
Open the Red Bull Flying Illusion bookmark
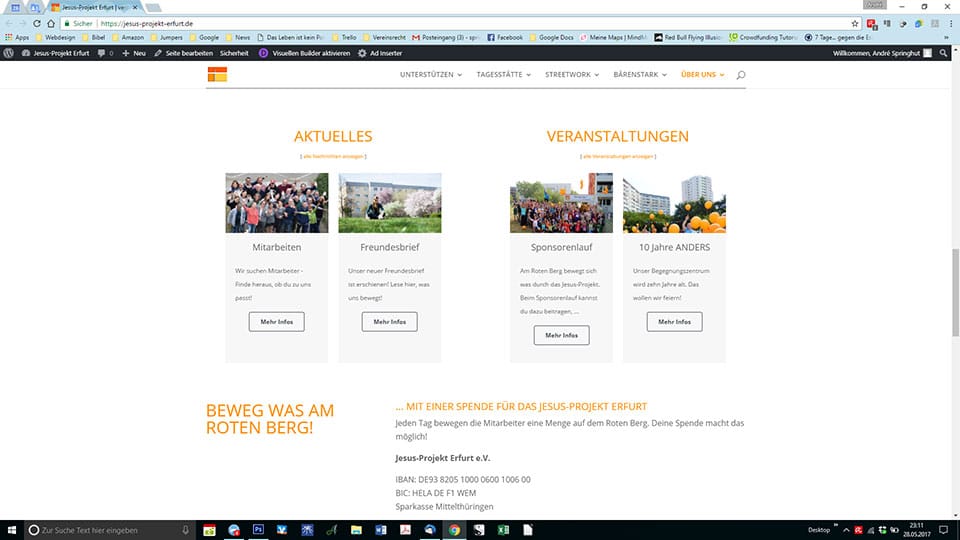[x=688, y=37]
